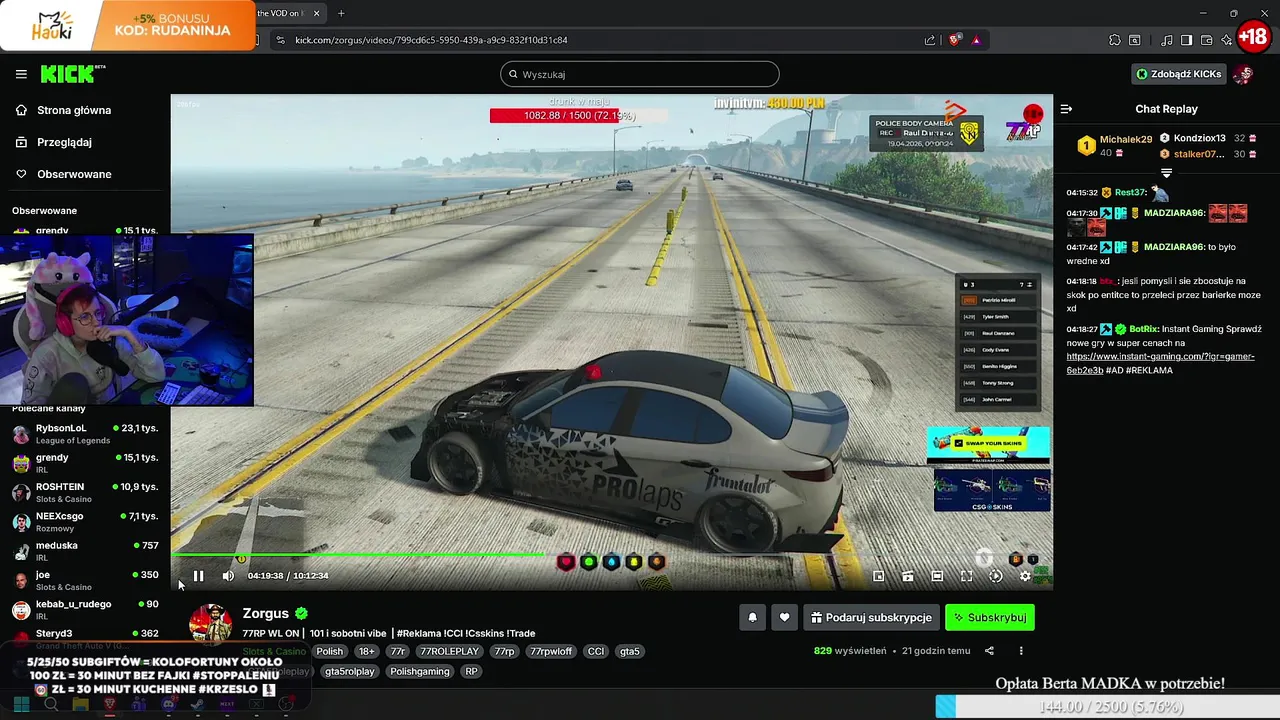This screenshot has width=1280, height=720.
Task: Toggle the browser sidebar panel icon
Action: (1186, 40)
